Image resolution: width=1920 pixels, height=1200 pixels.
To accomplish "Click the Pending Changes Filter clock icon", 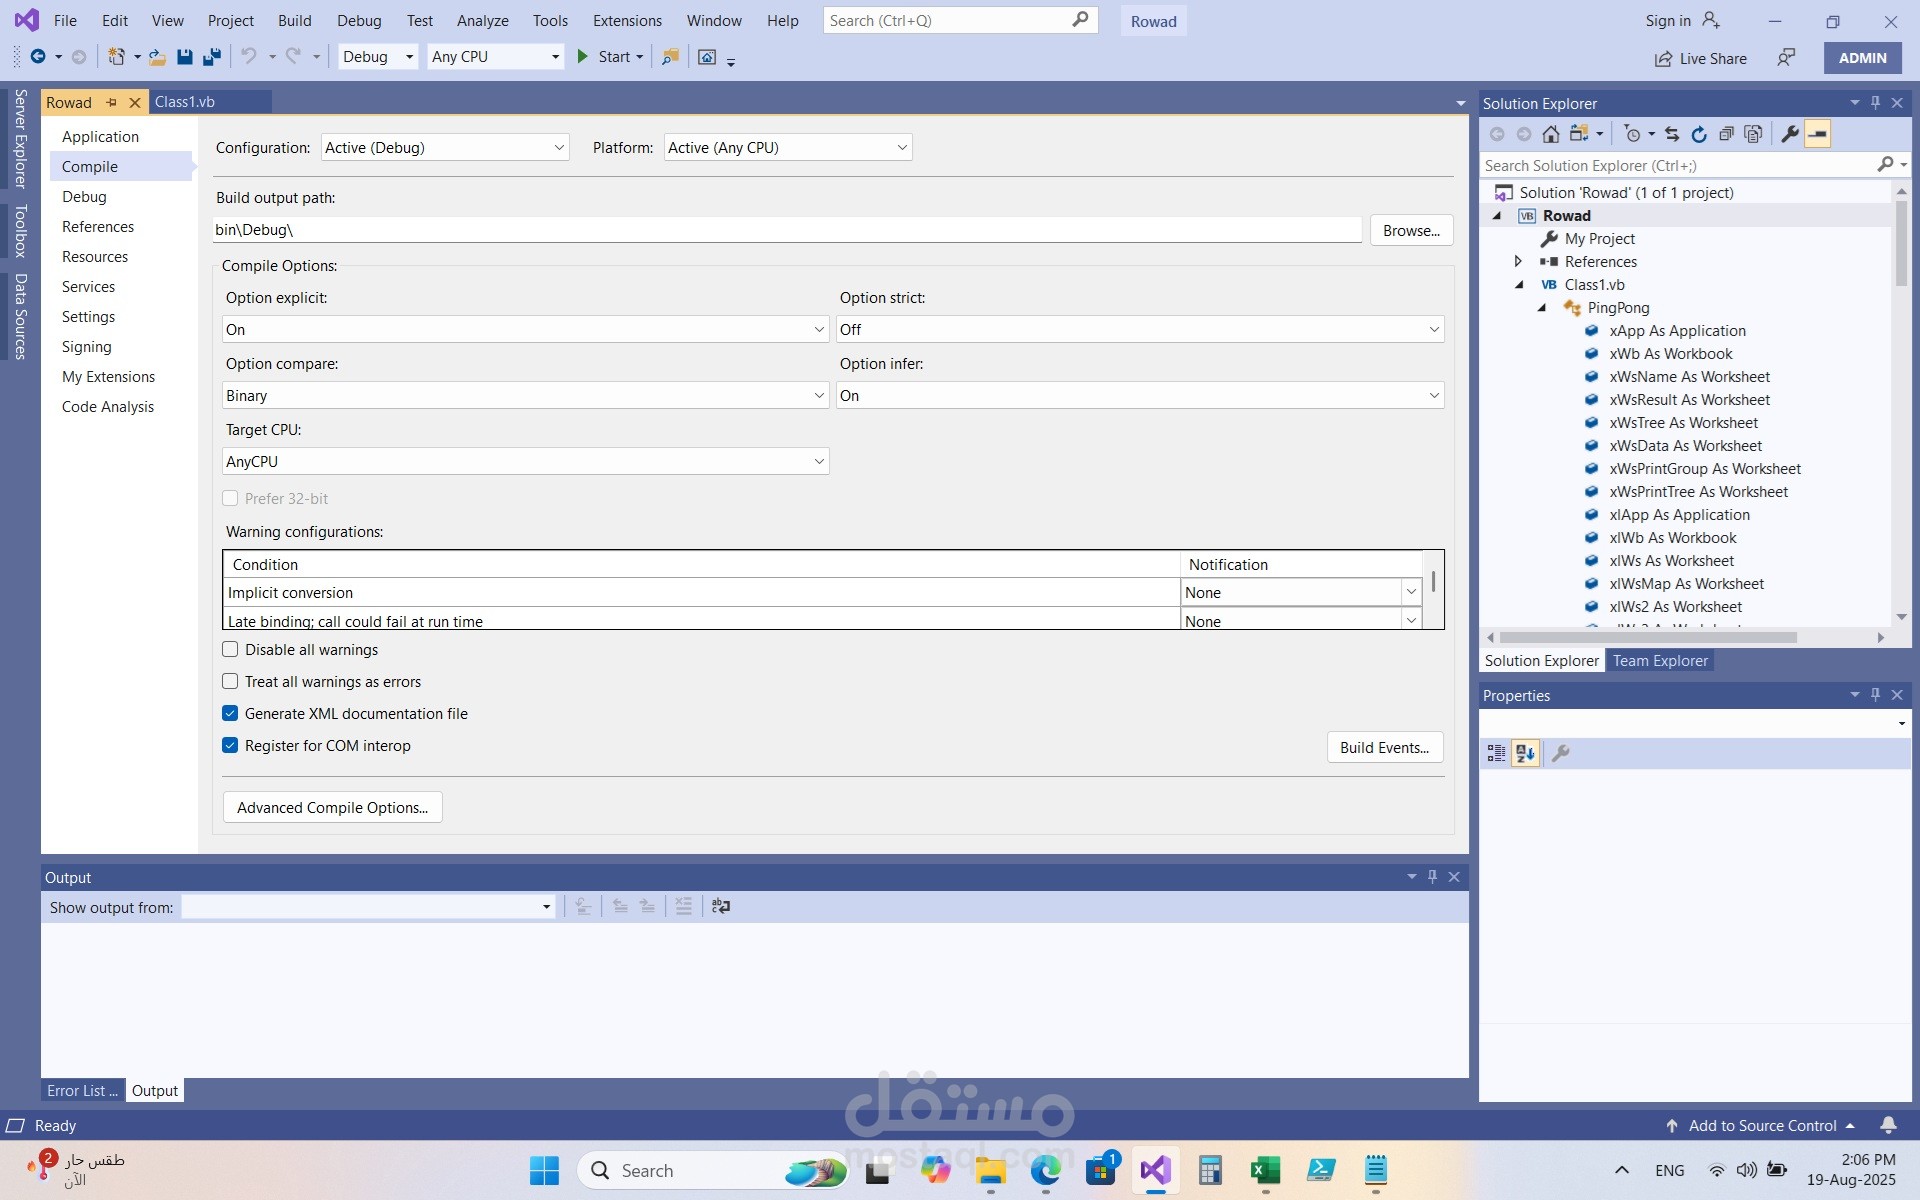I will [x=1633, y=134].
